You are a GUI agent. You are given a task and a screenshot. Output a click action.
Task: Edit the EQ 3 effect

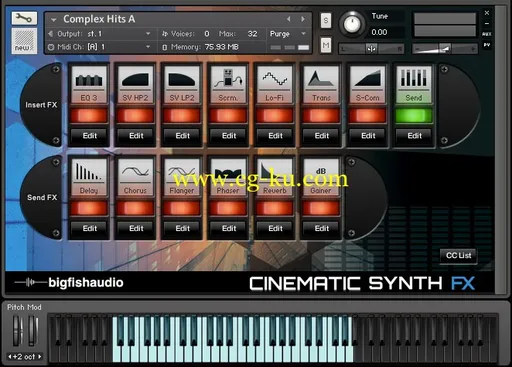[x=89, y=136]
